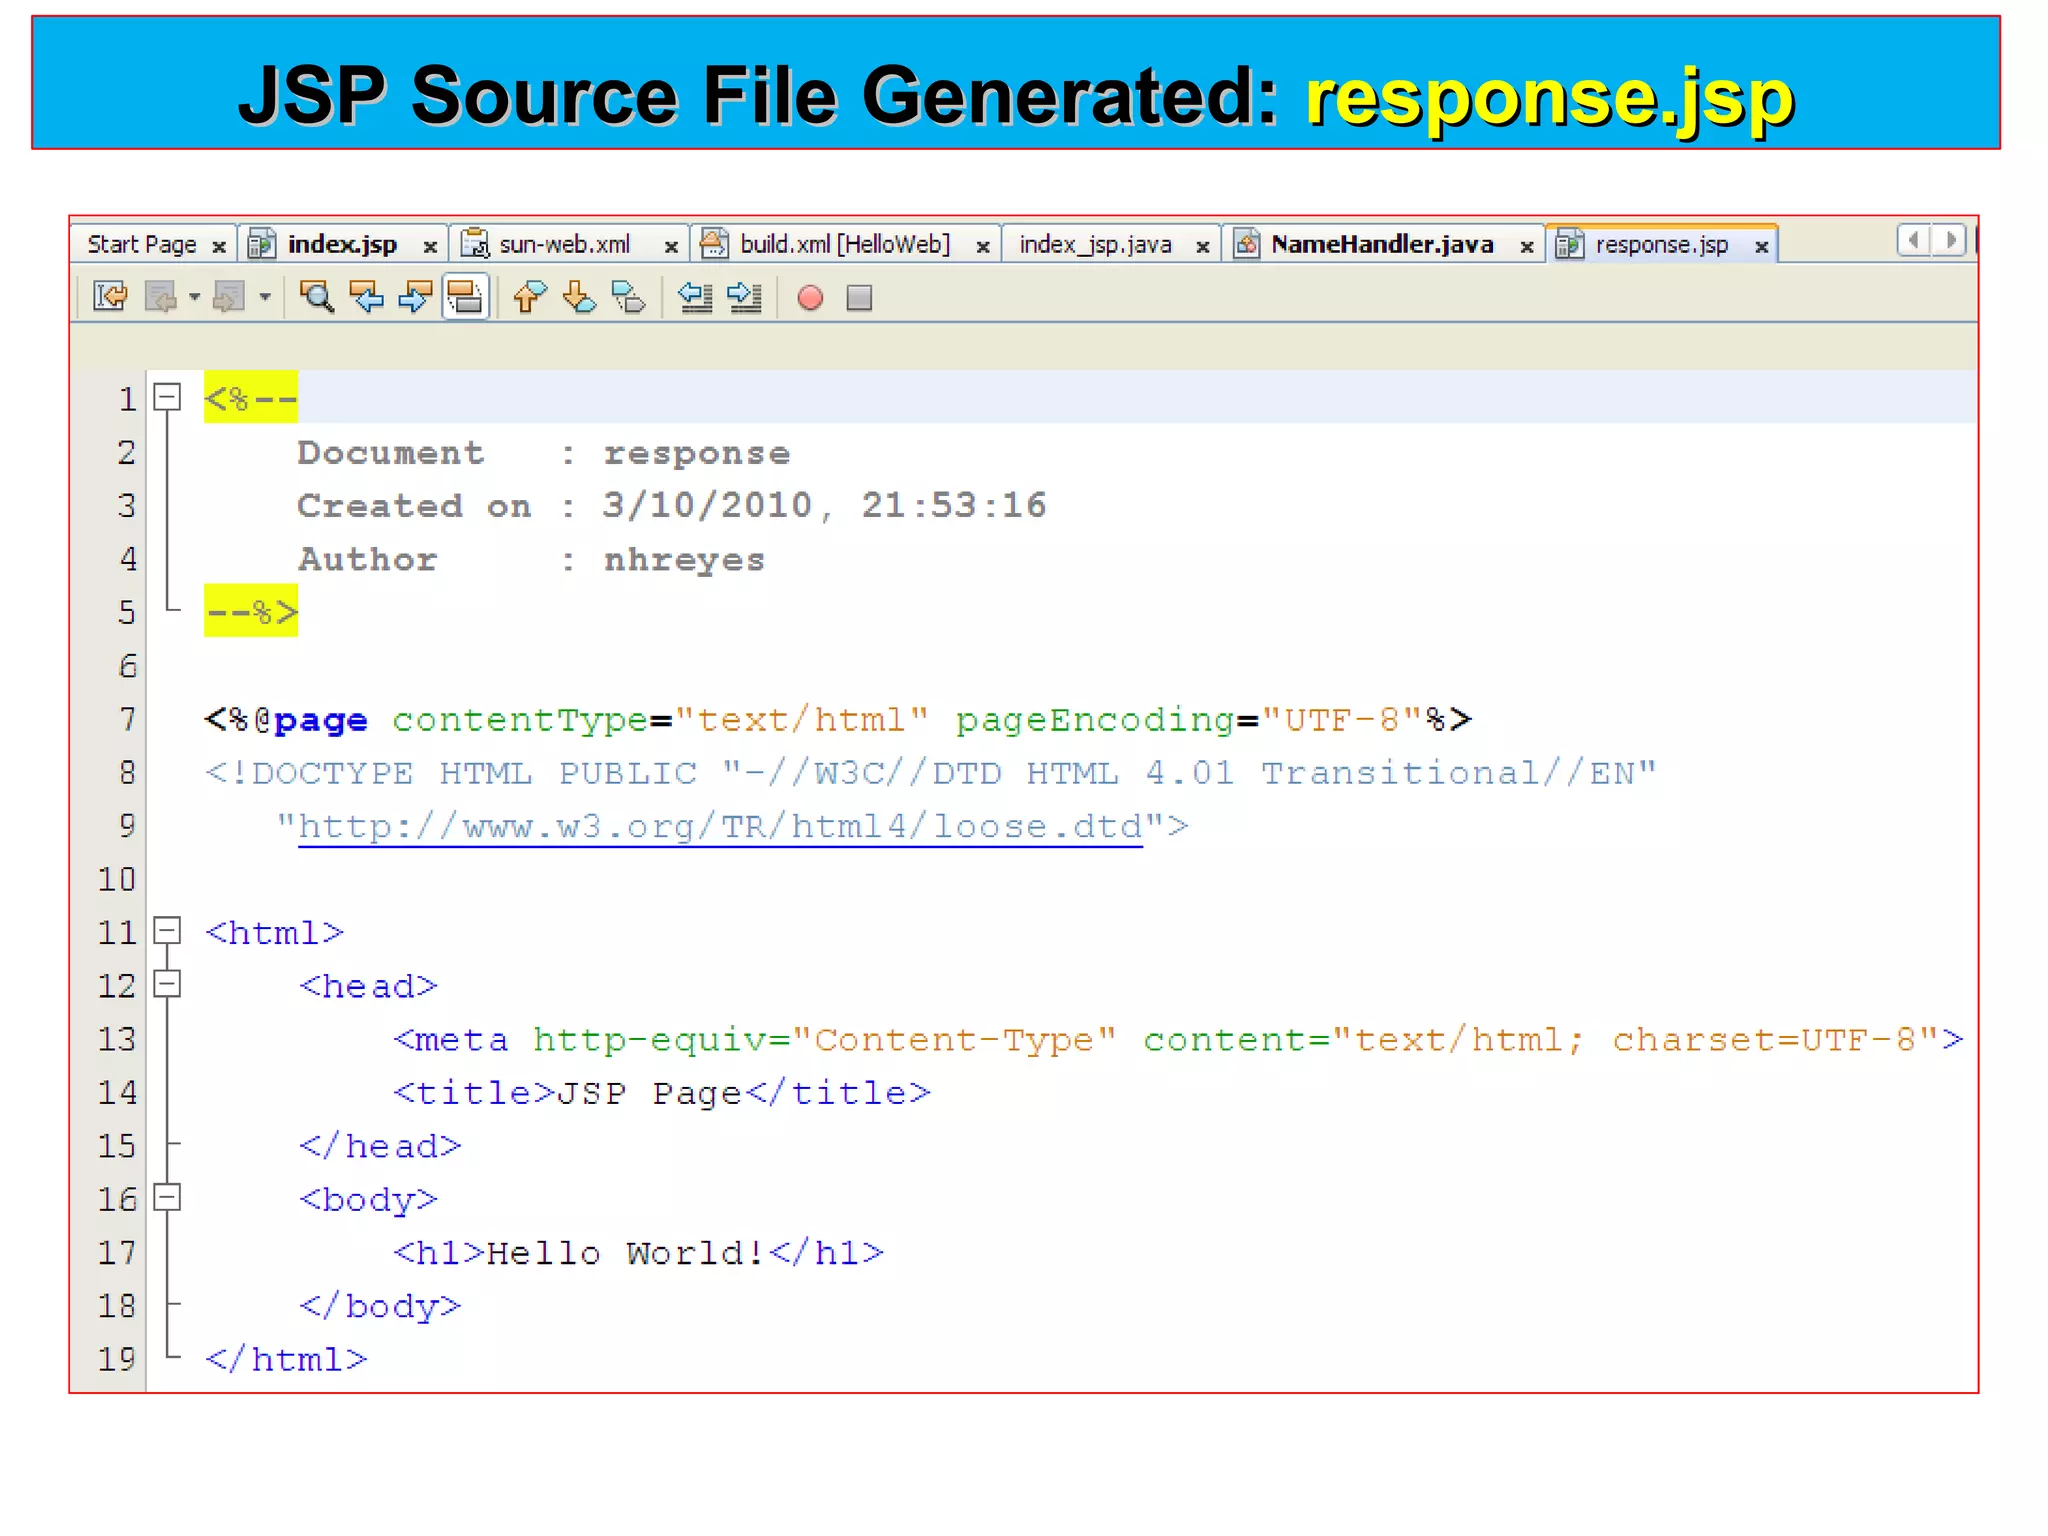Click the date '3/10/2010, 21:53:16'
The height and width of the screenshot is (1536, 2048).
click(x=824, y=505)
